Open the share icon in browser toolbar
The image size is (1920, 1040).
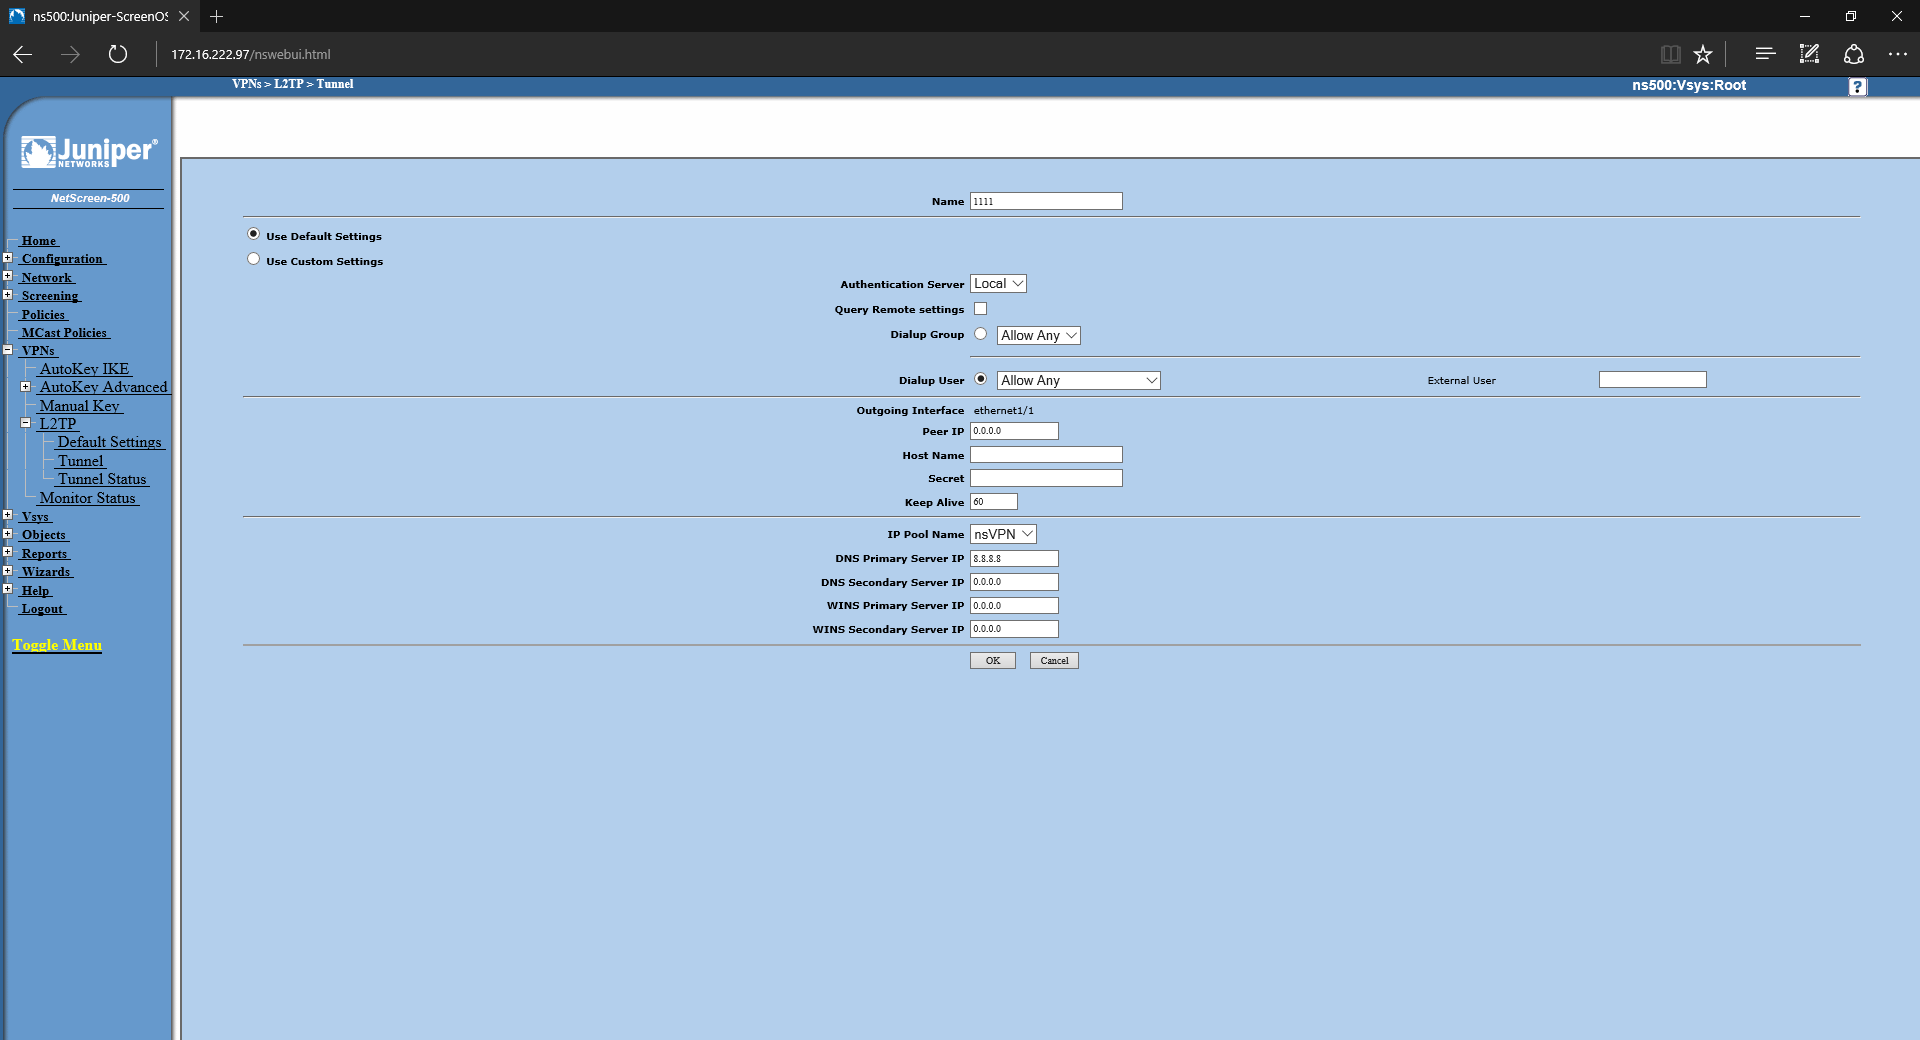tap(1853, 54)
